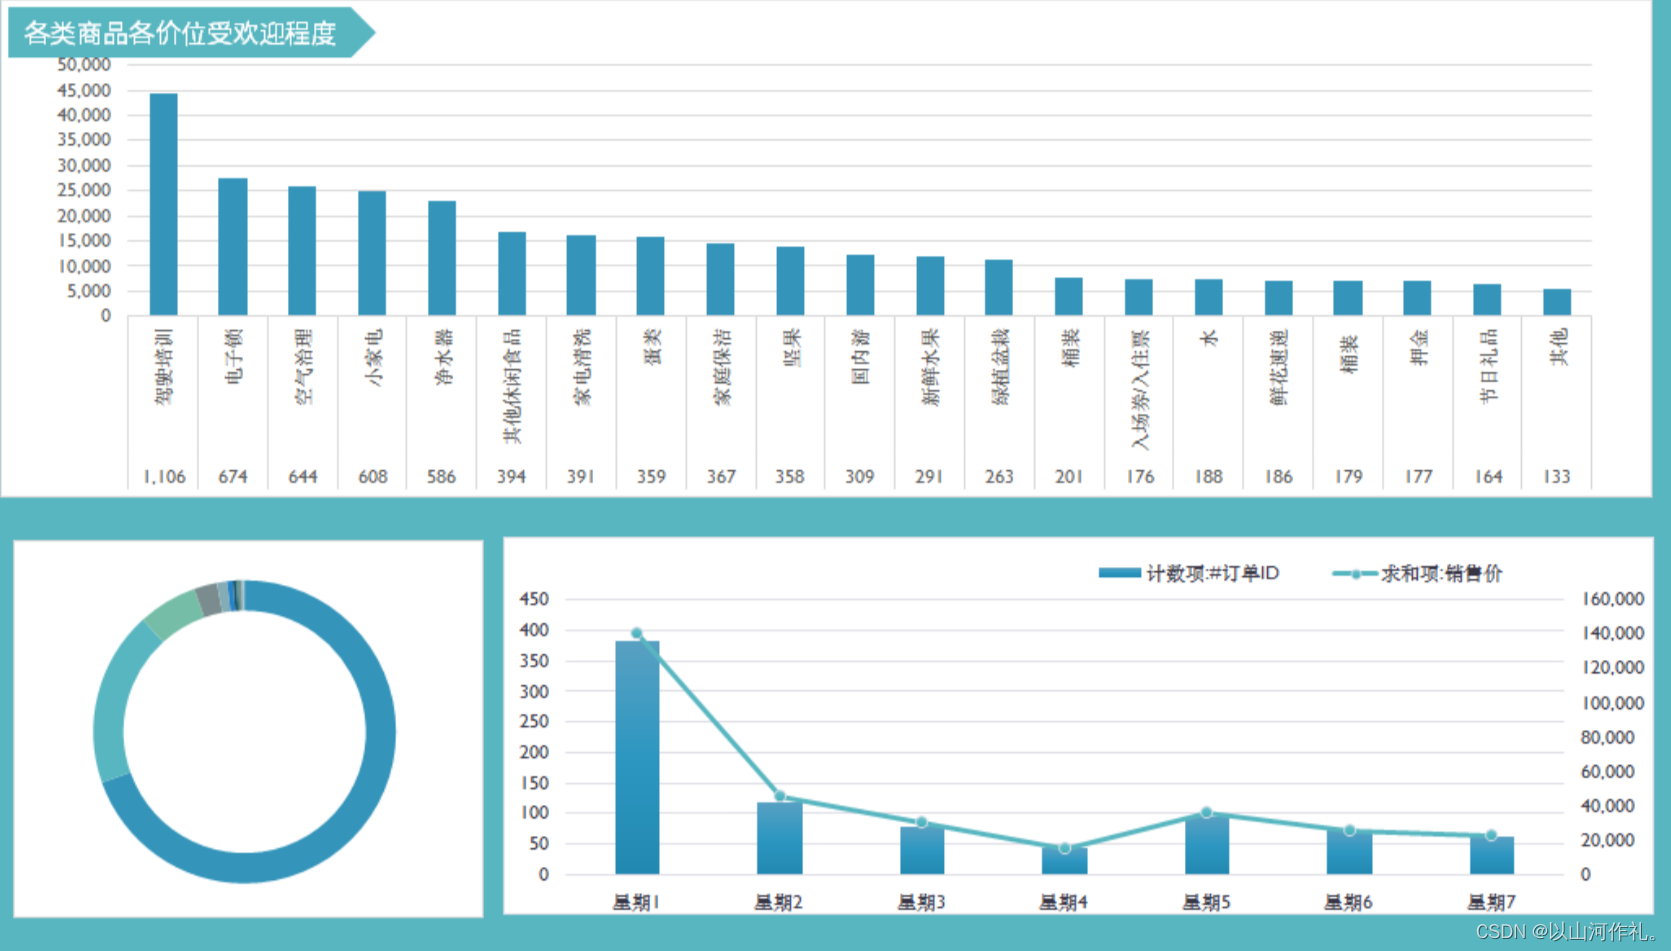The height and width of the screenshot is (951, 1671).
Task: Select the 星期1 bar in weekly chart
Action: tap(637, 757)
